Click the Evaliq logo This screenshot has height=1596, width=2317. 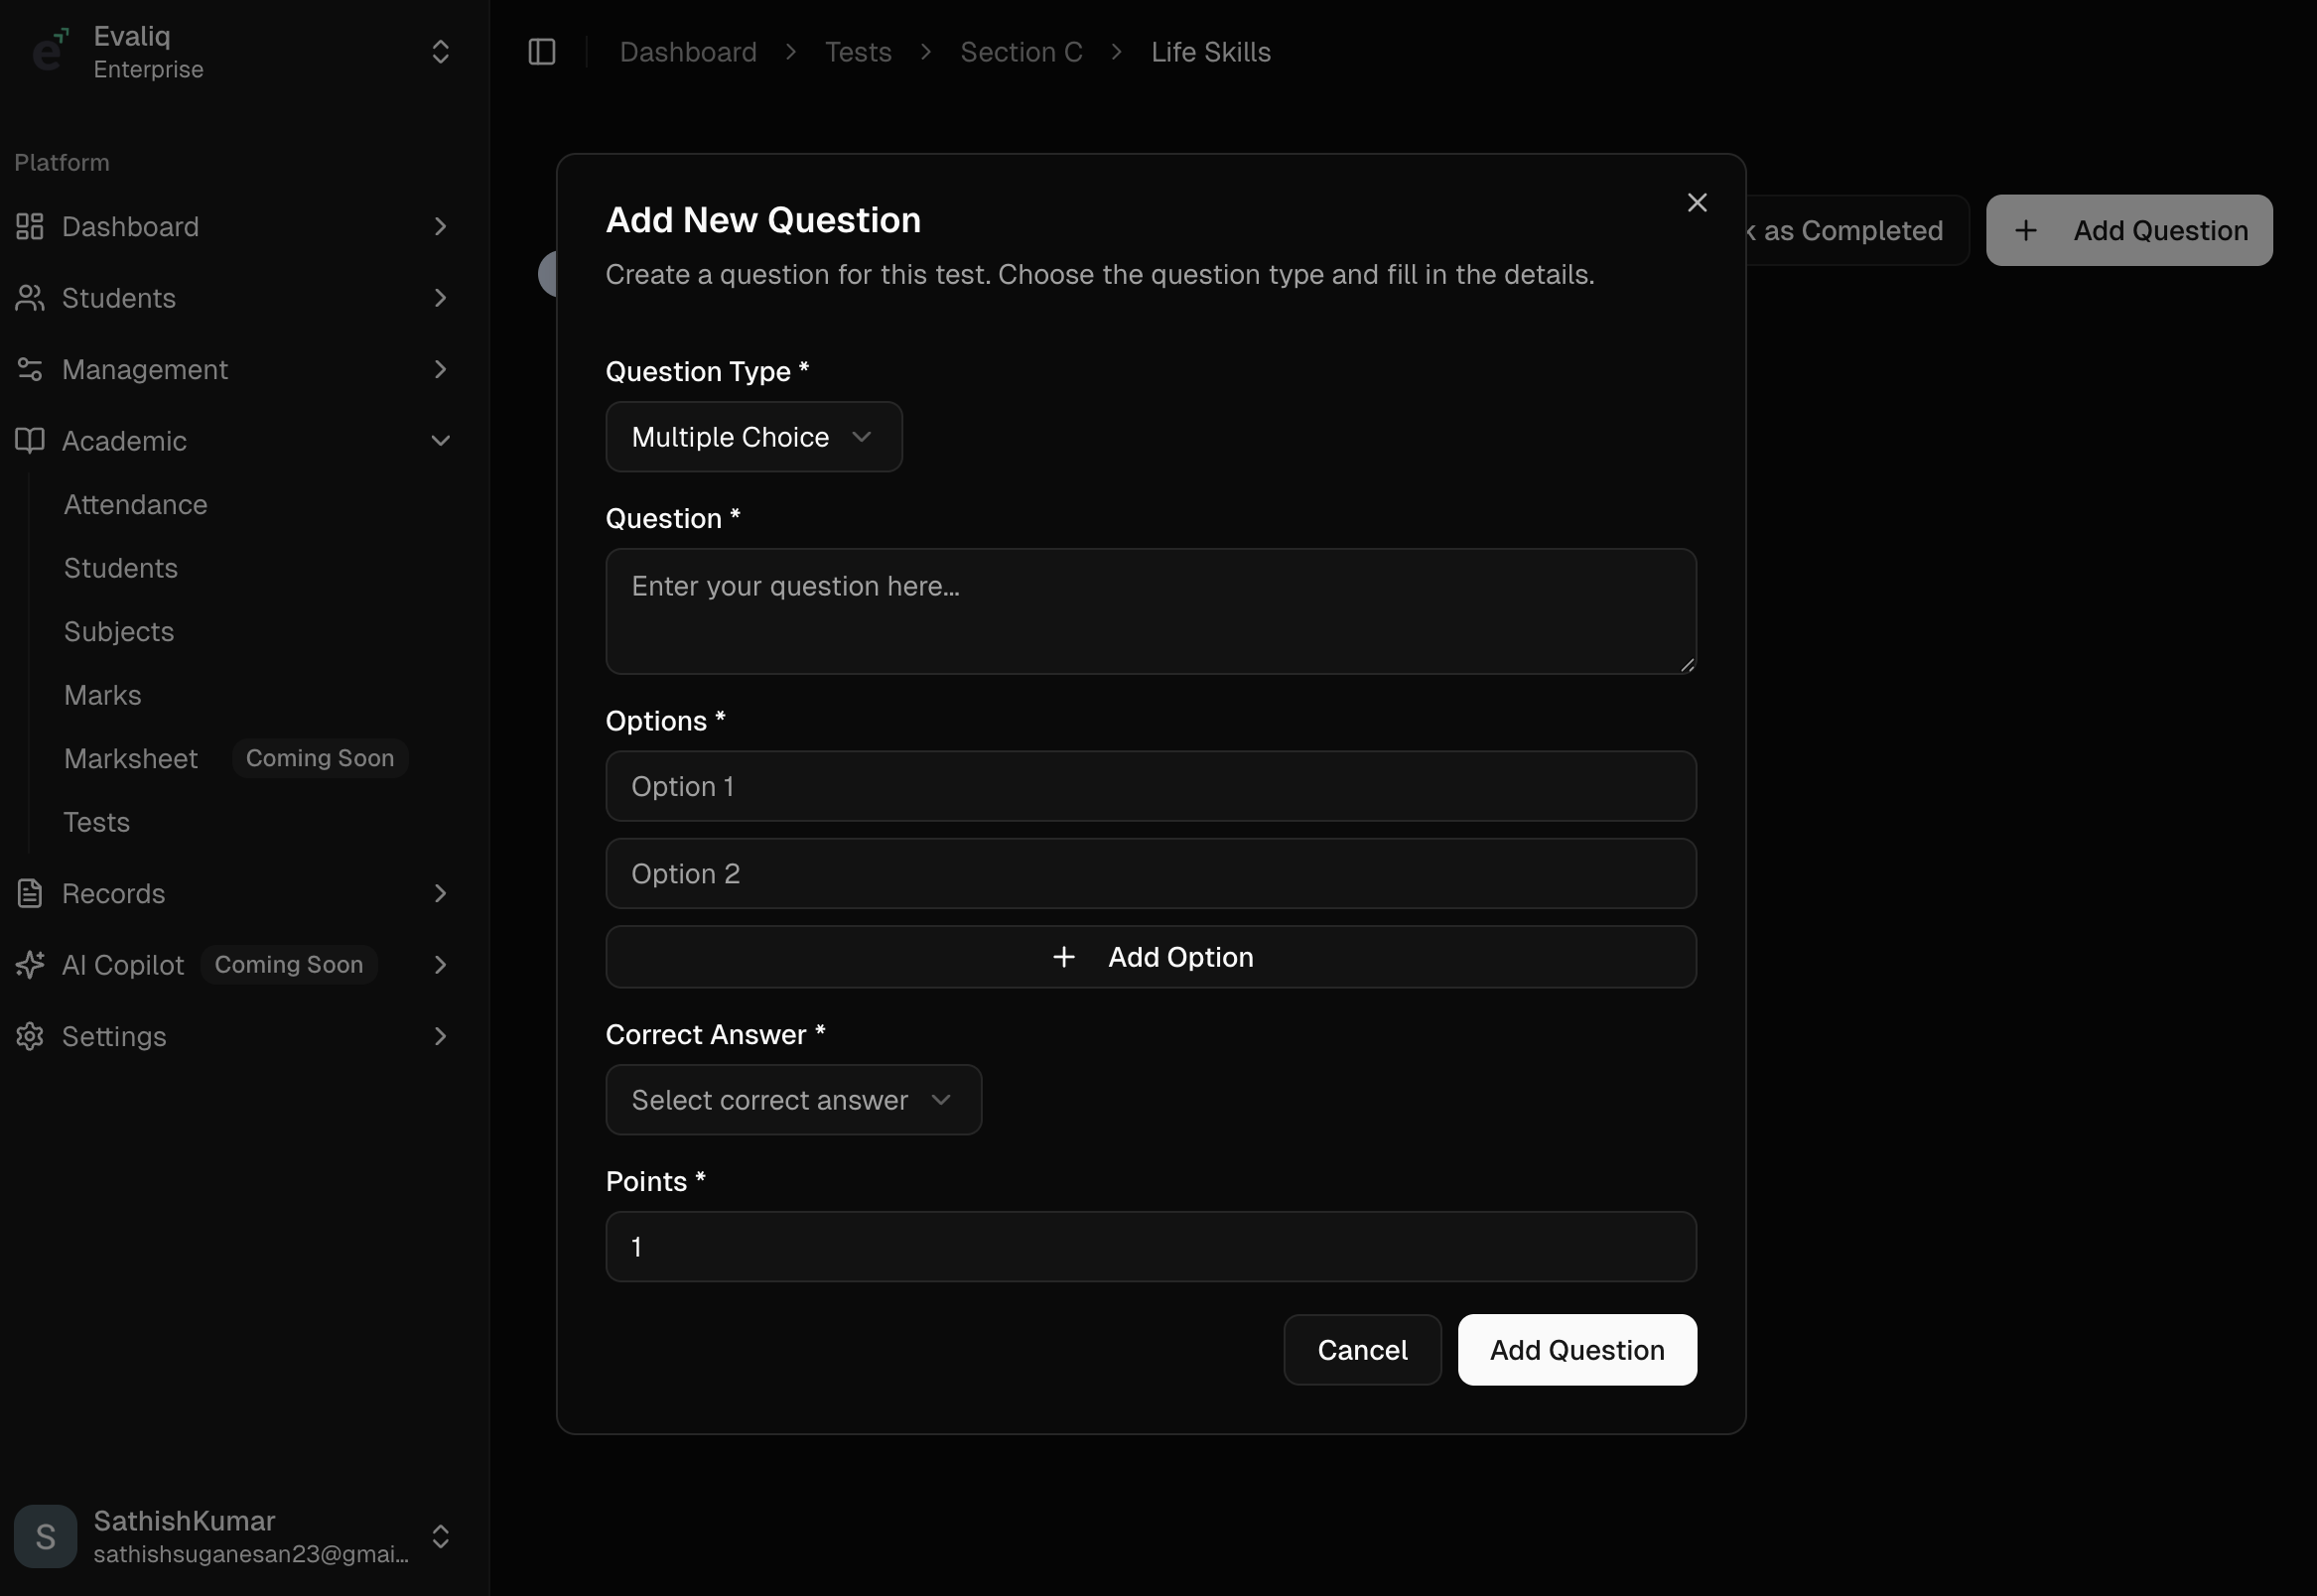(x=49, y=51)
